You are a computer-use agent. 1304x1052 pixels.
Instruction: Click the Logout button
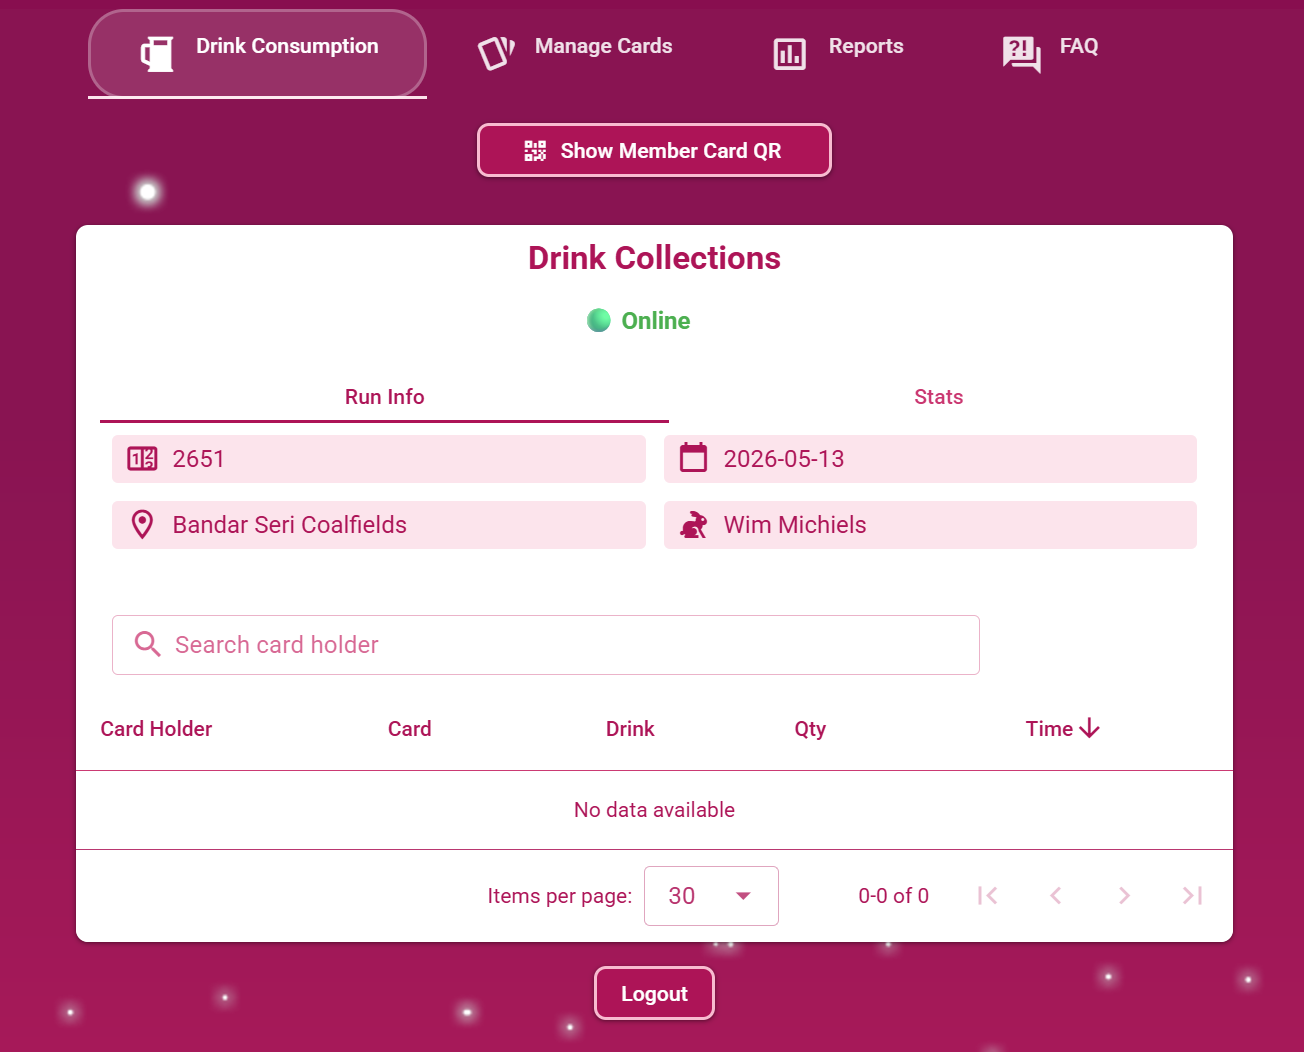(654, 993)
